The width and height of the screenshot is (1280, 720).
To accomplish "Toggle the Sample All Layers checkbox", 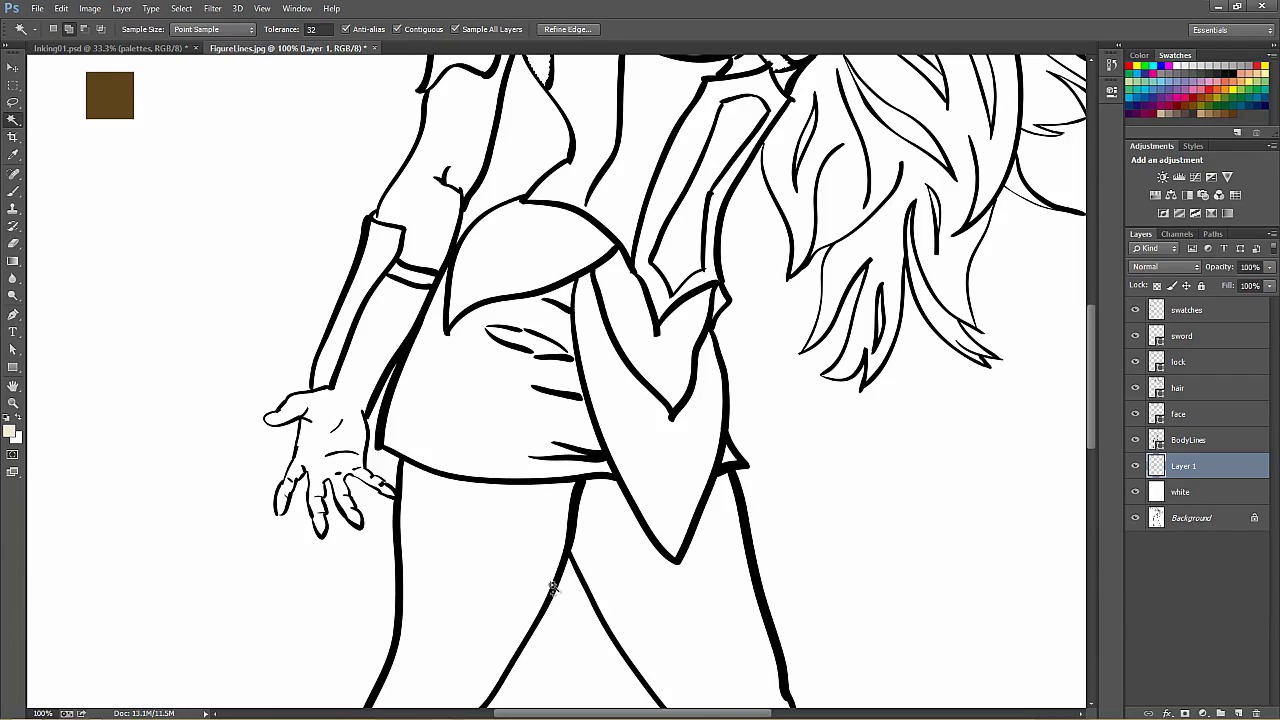I will point(455,29).
